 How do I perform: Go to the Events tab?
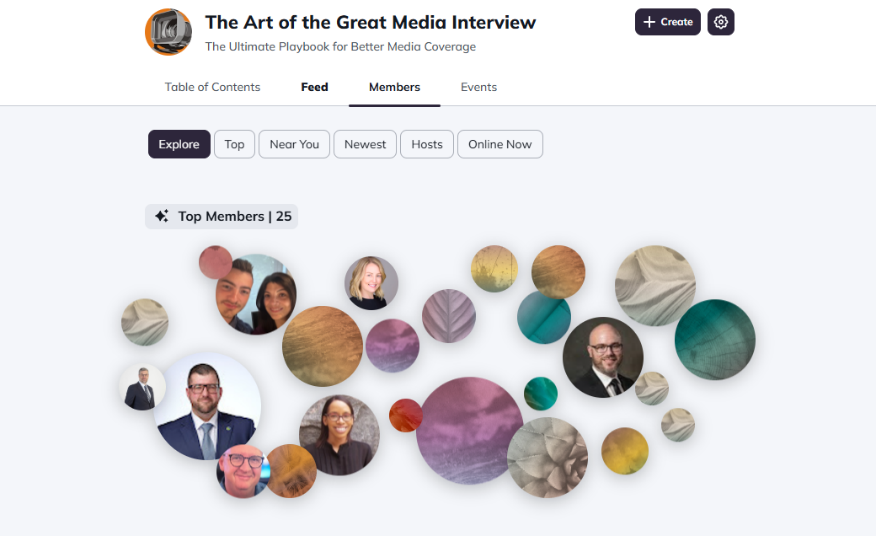coord(479,87)
